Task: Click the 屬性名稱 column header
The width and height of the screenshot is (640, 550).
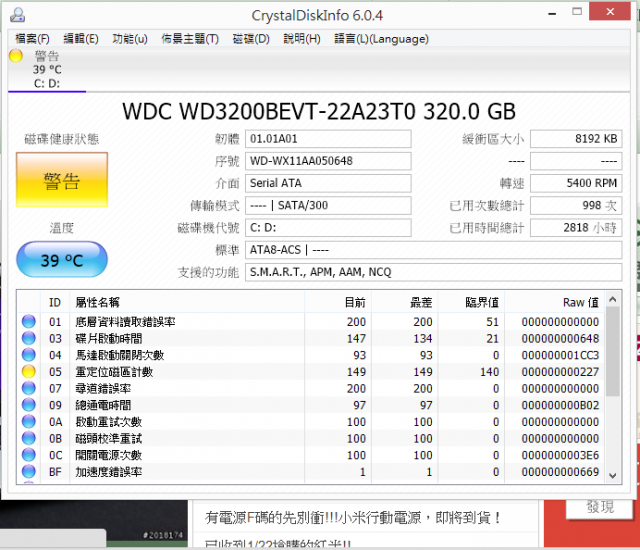Action: point(187,302)
